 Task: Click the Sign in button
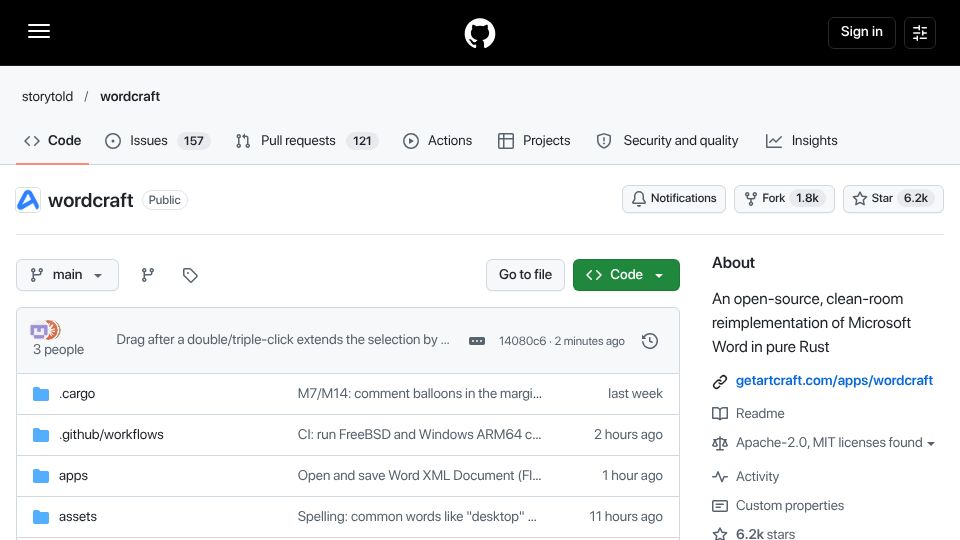pos(861,32)
